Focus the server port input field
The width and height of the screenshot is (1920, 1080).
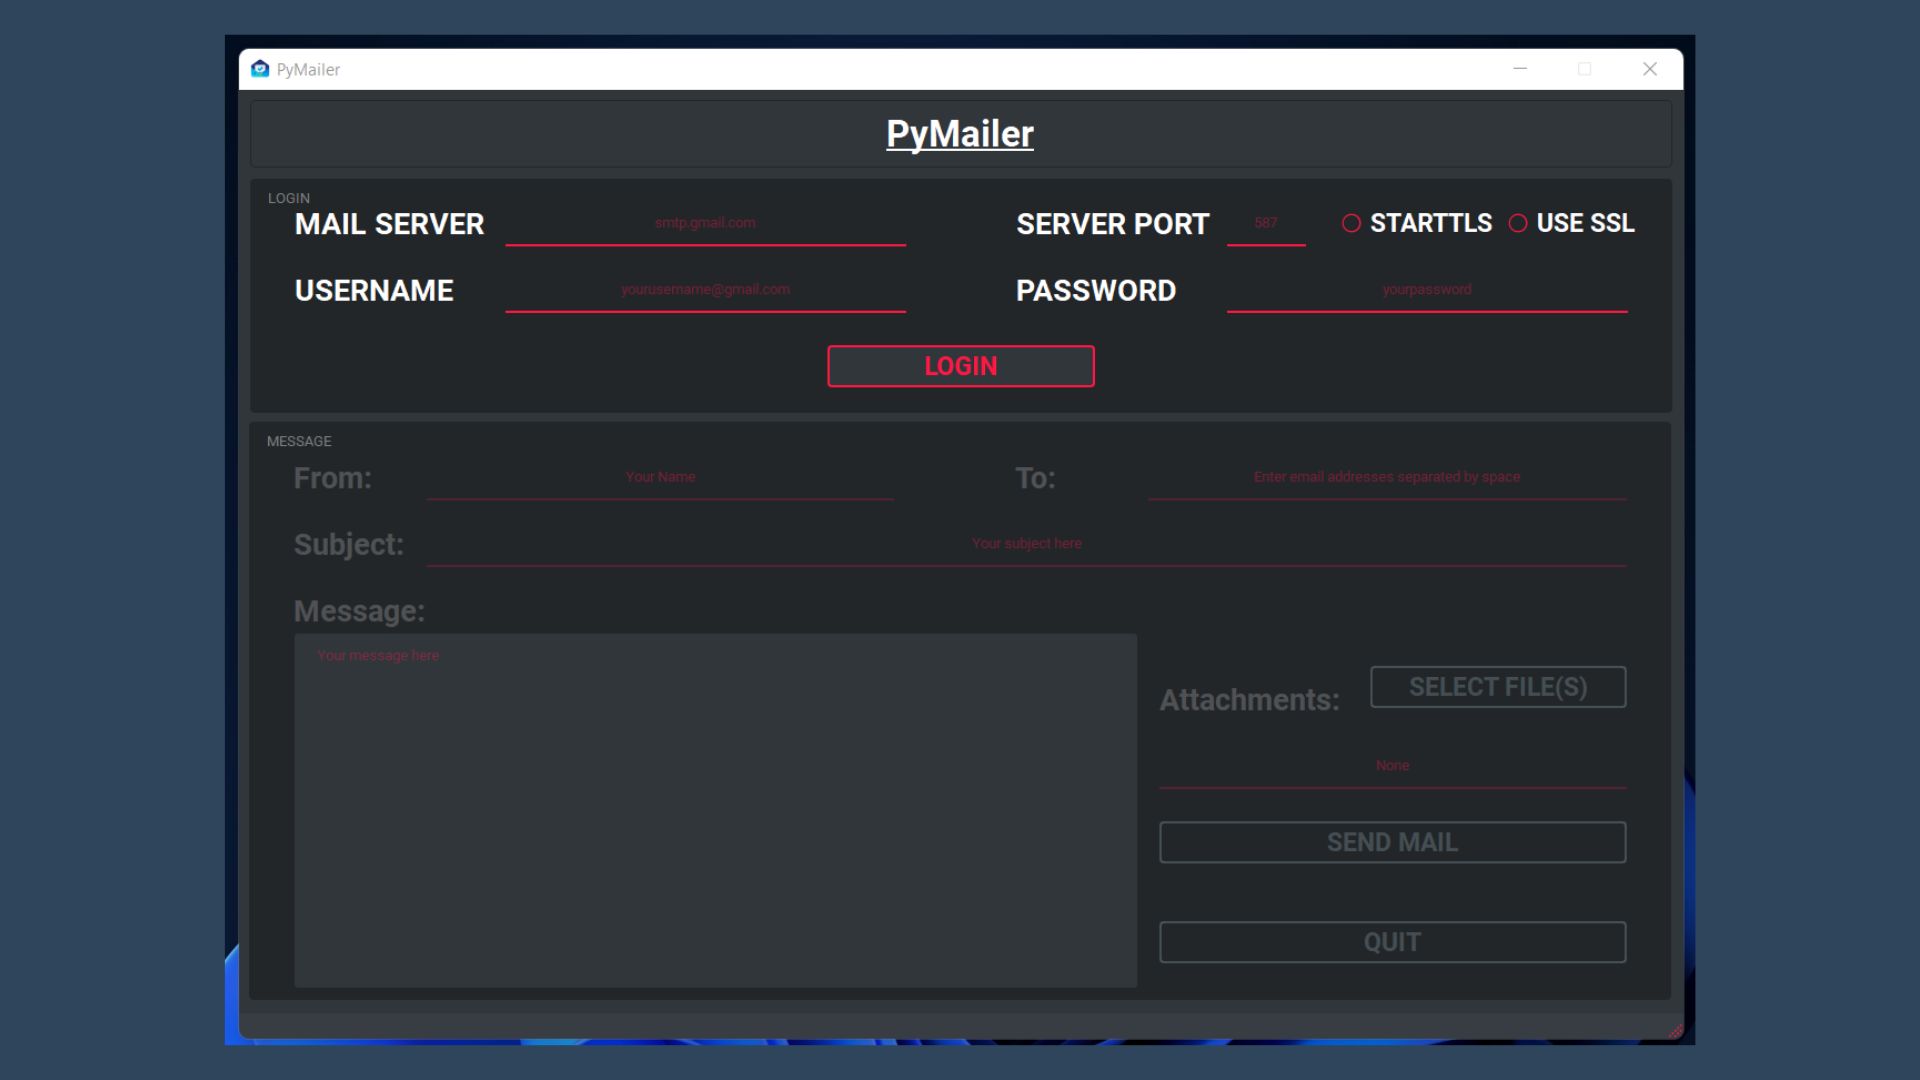(x=1266, y=224)
